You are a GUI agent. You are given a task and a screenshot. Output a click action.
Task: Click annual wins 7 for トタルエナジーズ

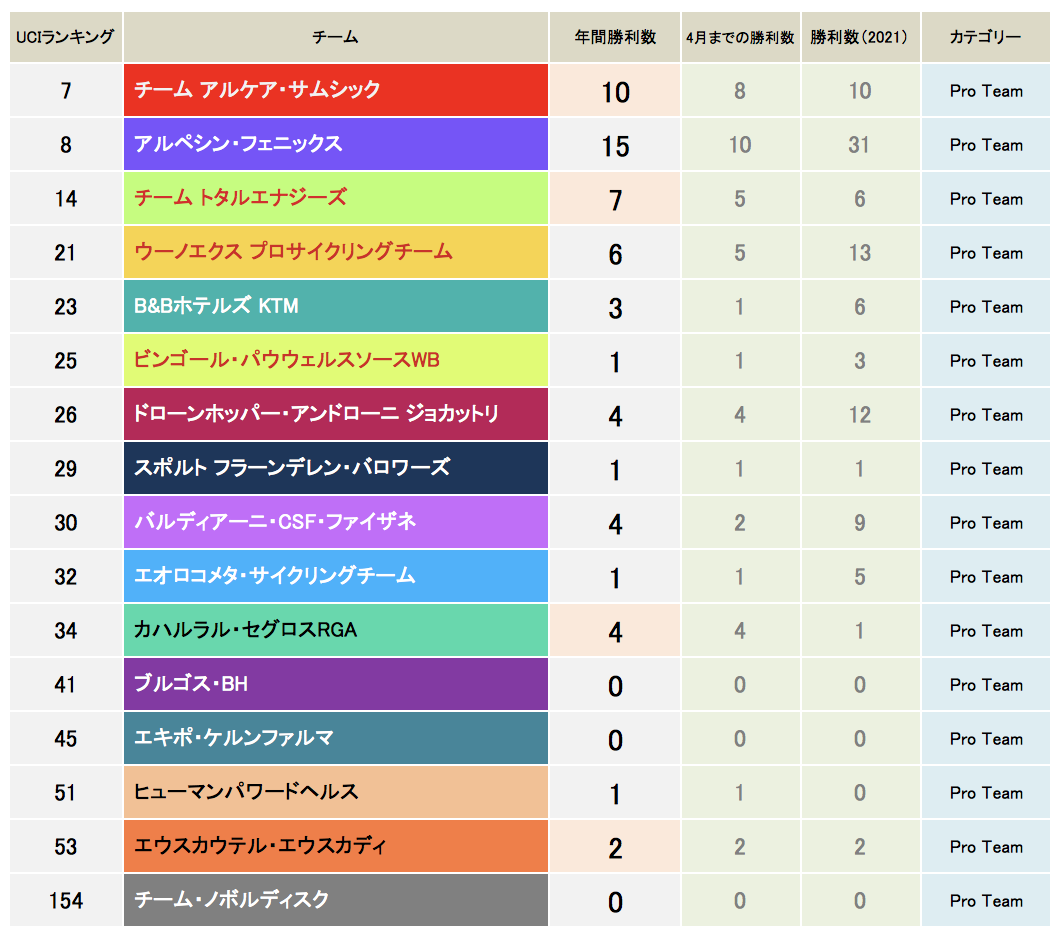pos(615,198)
